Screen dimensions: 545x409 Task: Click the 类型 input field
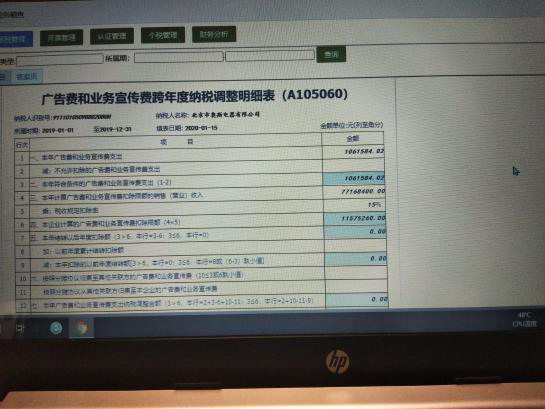pos(60,59)
